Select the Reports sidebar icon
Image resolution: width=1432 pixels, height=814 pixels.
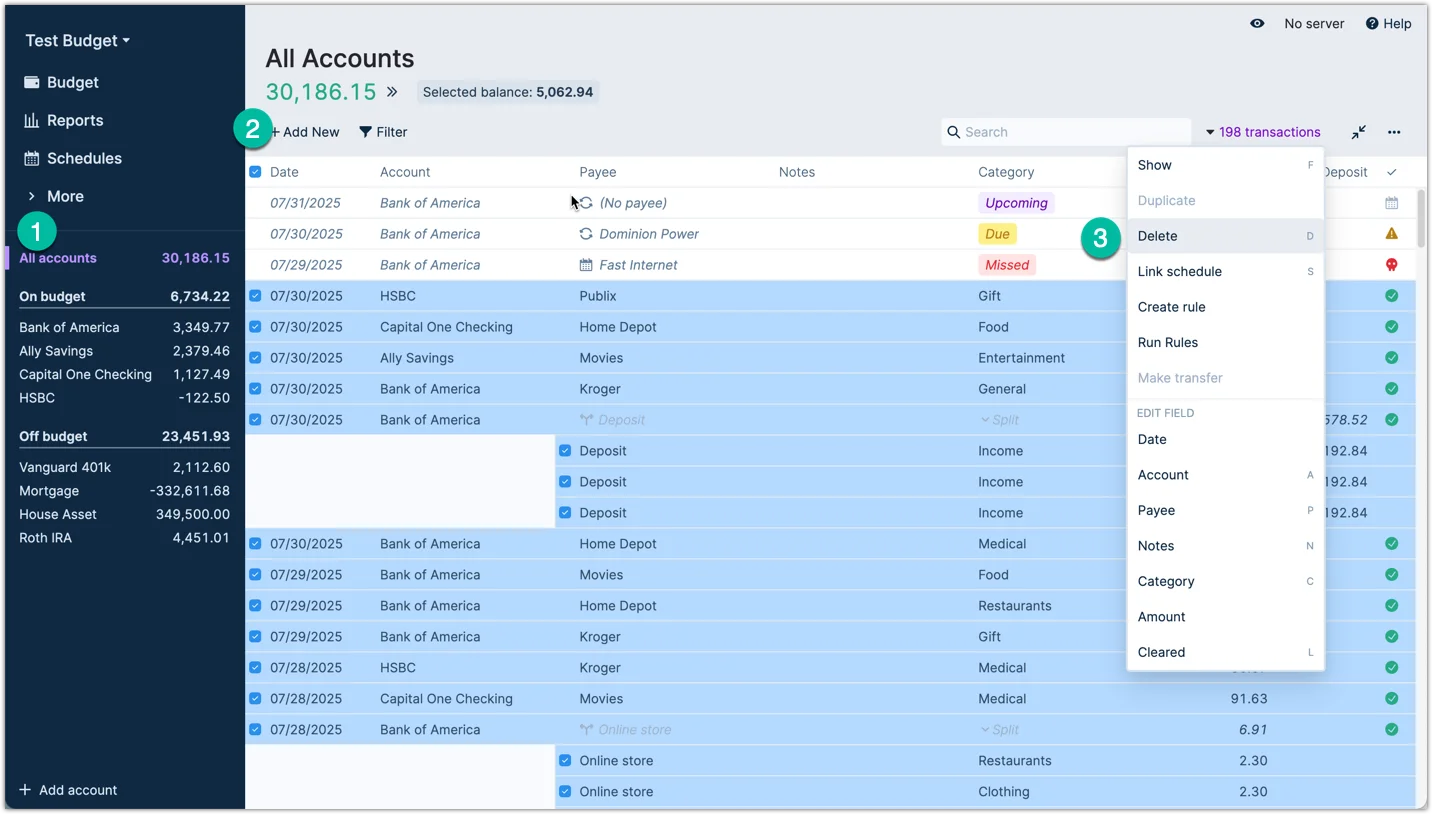pyautogui.click(x=33, y=120)
